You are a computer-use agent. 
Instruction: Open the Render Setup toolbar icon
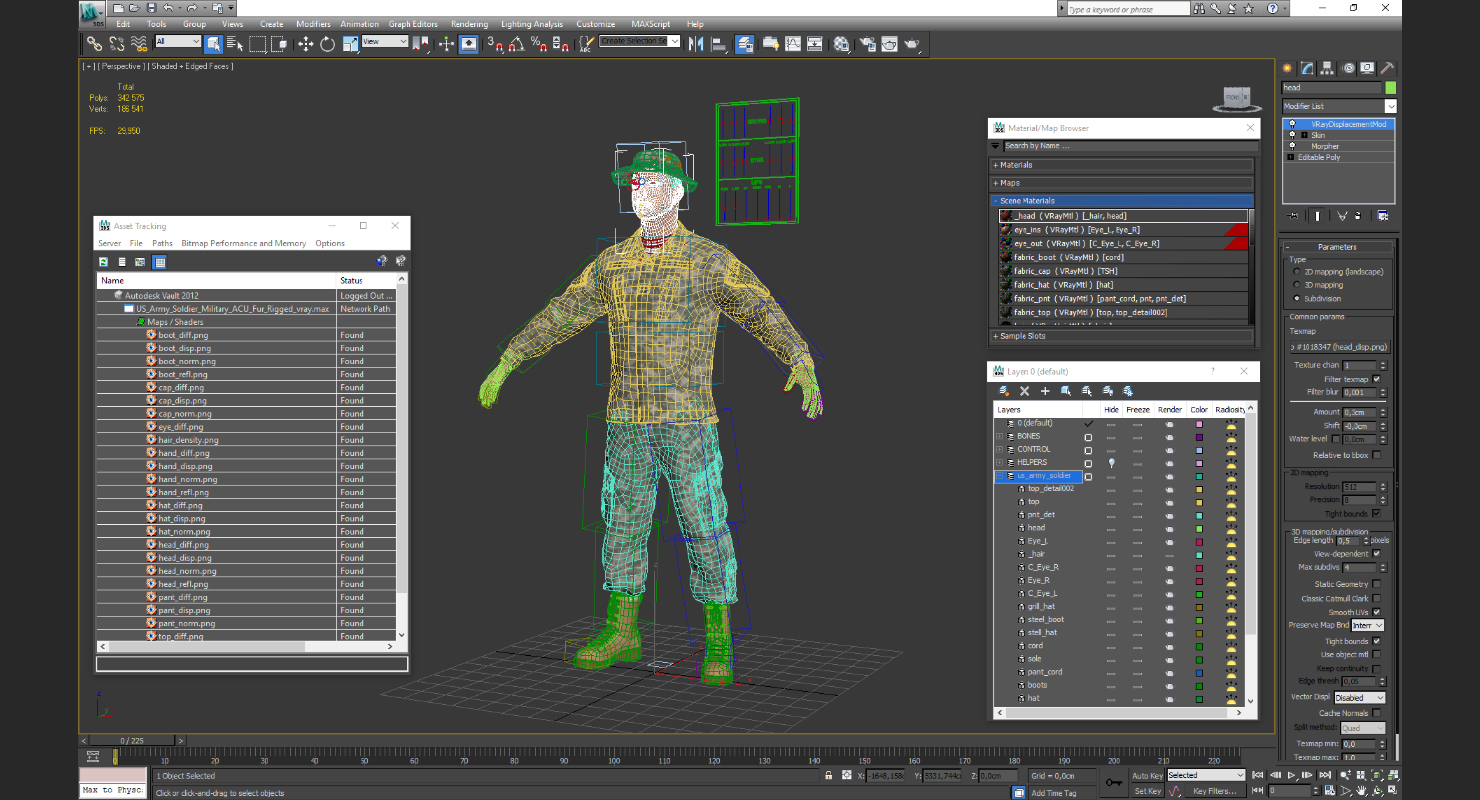[866, 44]
